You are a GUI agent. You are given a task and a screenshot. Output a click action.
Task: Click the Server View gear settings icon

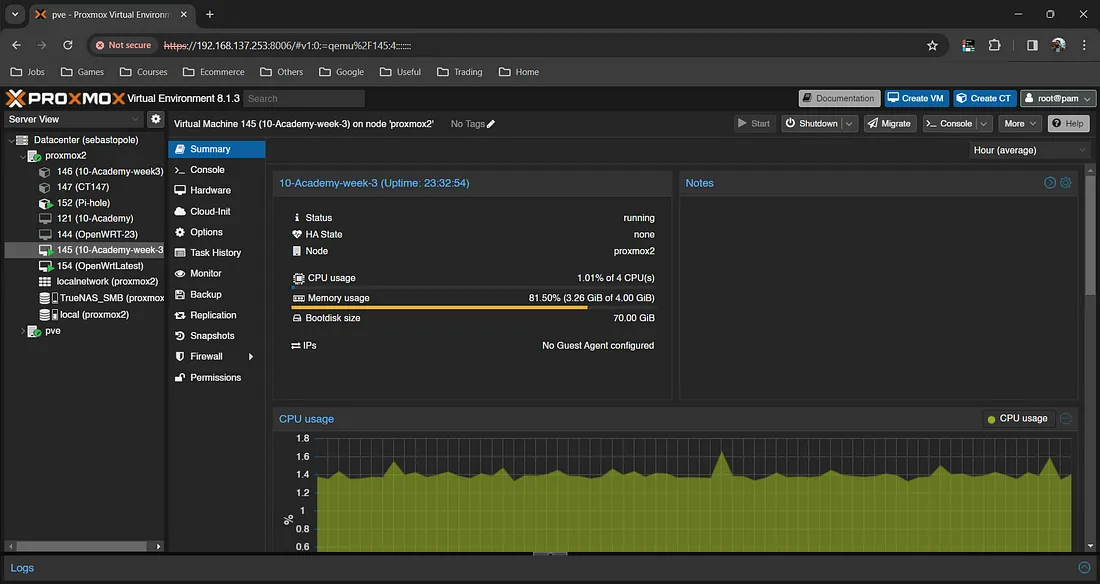tap(155, 119)
